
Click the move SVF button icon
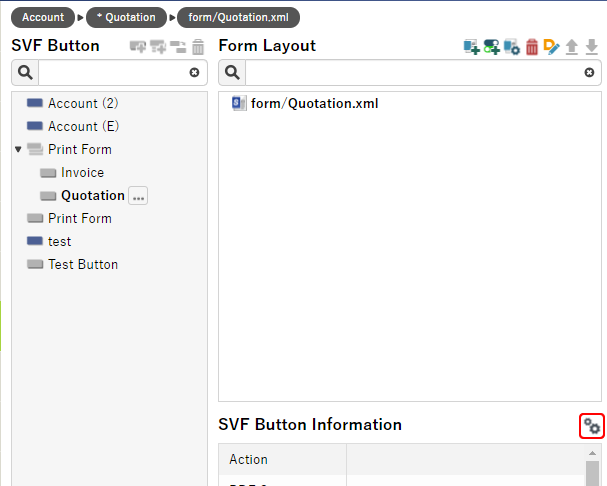[178, 47]
